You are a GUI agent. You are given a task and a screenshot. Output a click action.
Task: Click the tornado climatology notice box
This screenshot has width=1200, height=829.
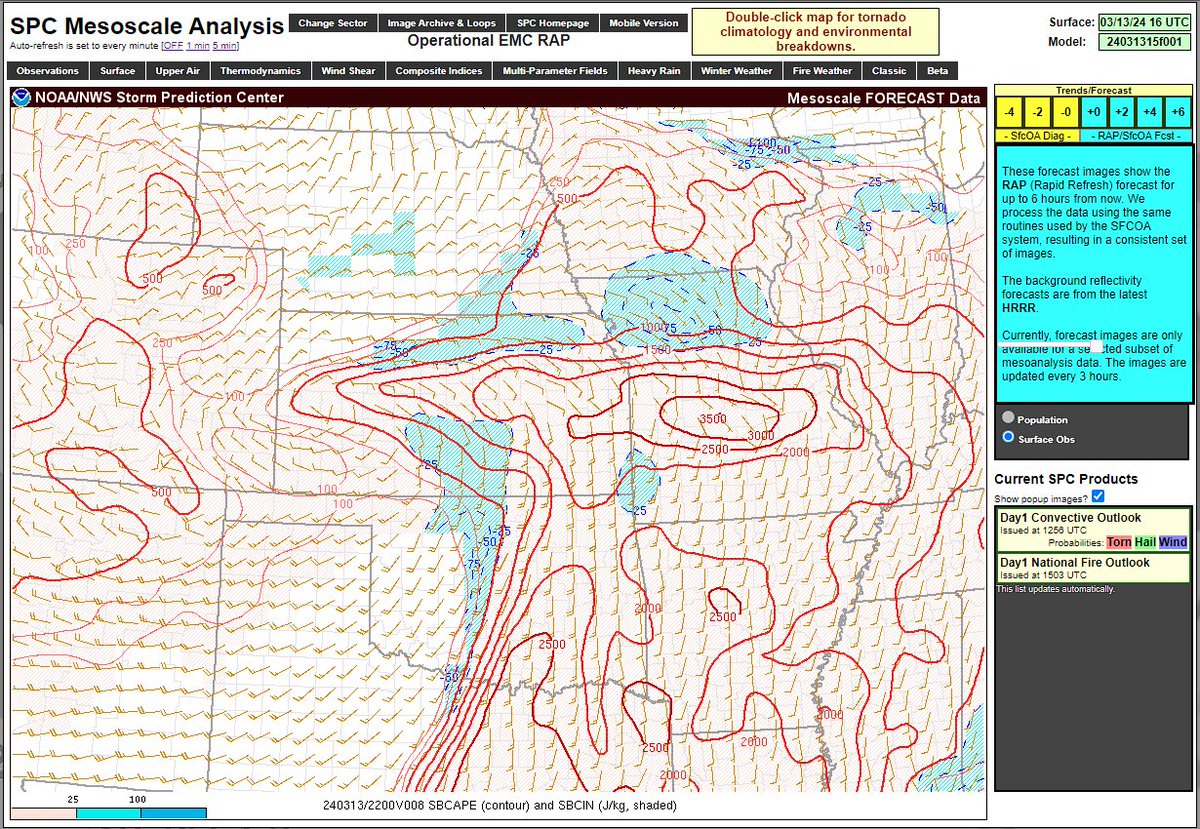point(815,32)
